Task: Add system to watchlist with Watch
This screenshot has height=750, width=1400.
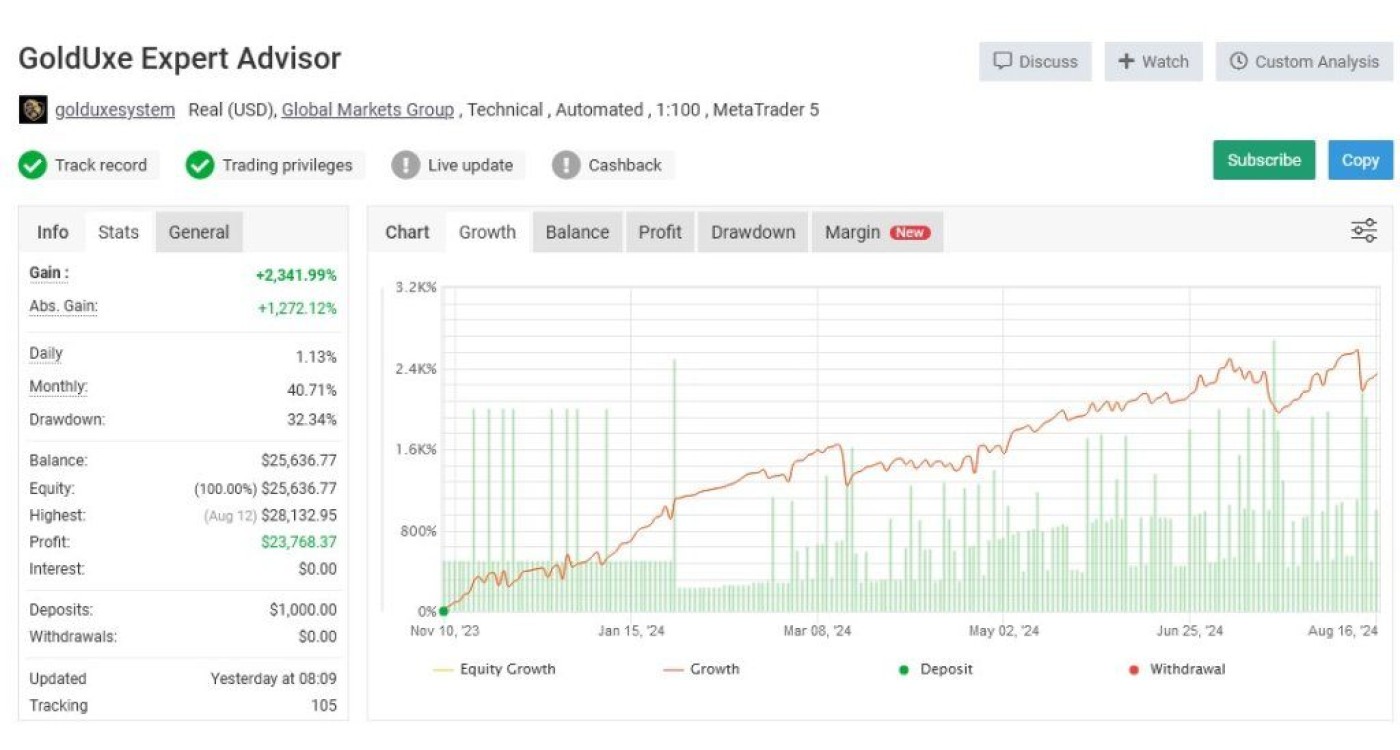Action: pos(1152,62)
